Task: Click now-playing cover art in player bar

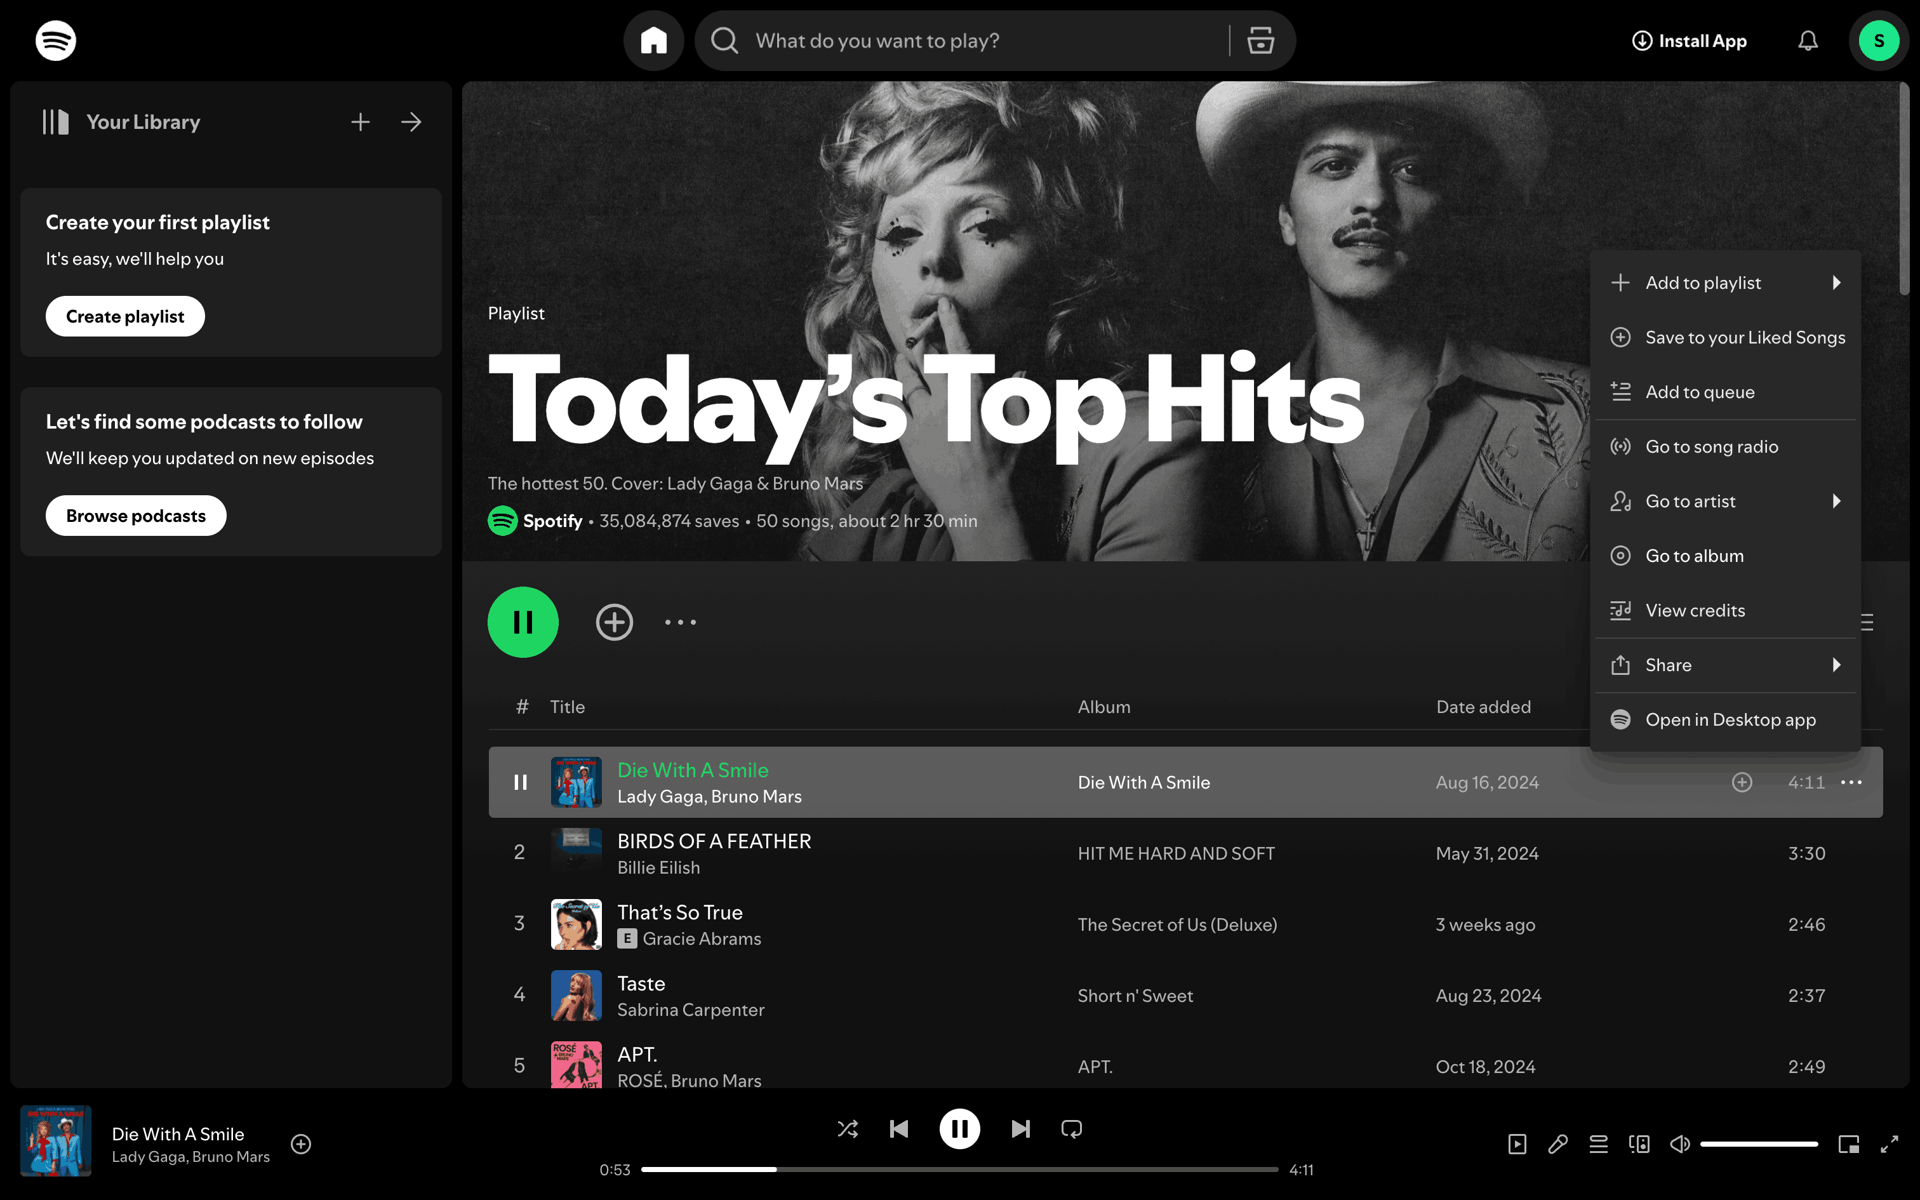Action: pyautogui.click(x=56, y=1141)
